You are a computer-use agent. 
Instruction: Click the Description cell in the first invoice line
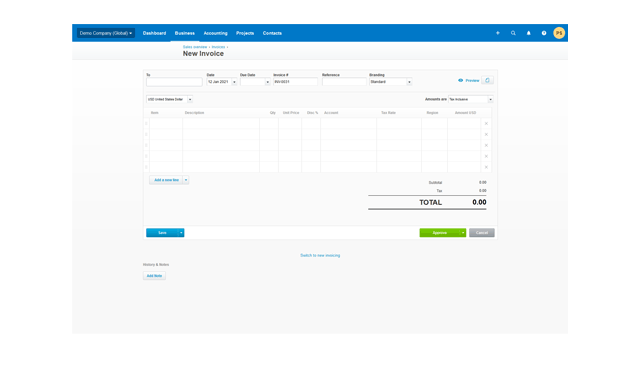click(x=221, y=123)
